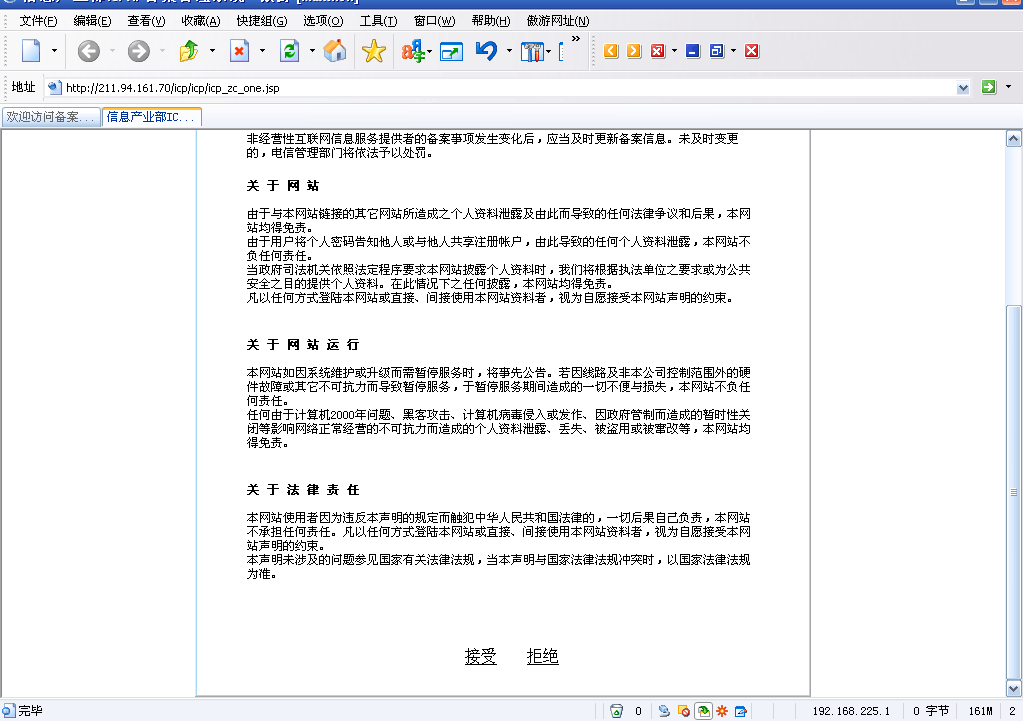Viewport: 1023px width, 721px height.
Task: Click the blue undo arrow icon
Action: coord(486,51)
